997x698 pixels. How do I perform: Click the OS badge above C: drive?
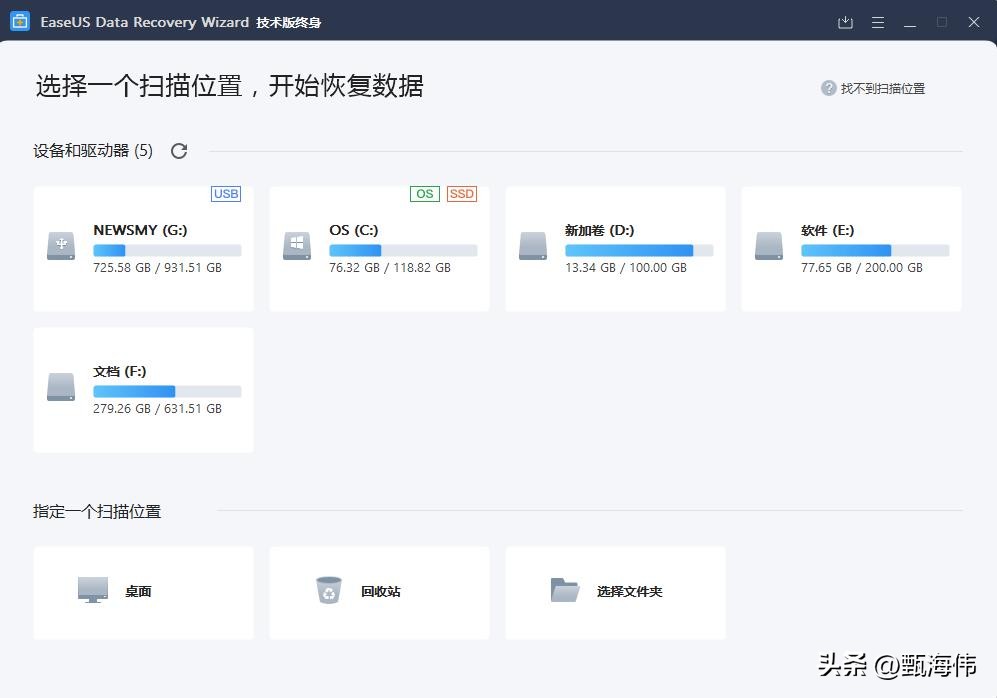click(x=424, y=194)
